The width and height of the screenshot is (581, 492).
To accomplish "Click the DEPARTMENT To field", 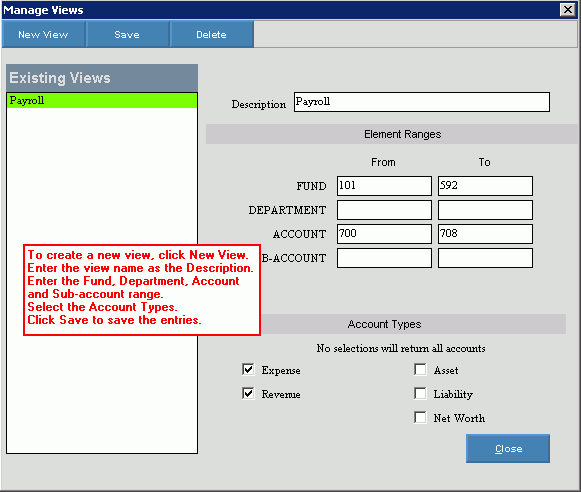I will [485, 210].
